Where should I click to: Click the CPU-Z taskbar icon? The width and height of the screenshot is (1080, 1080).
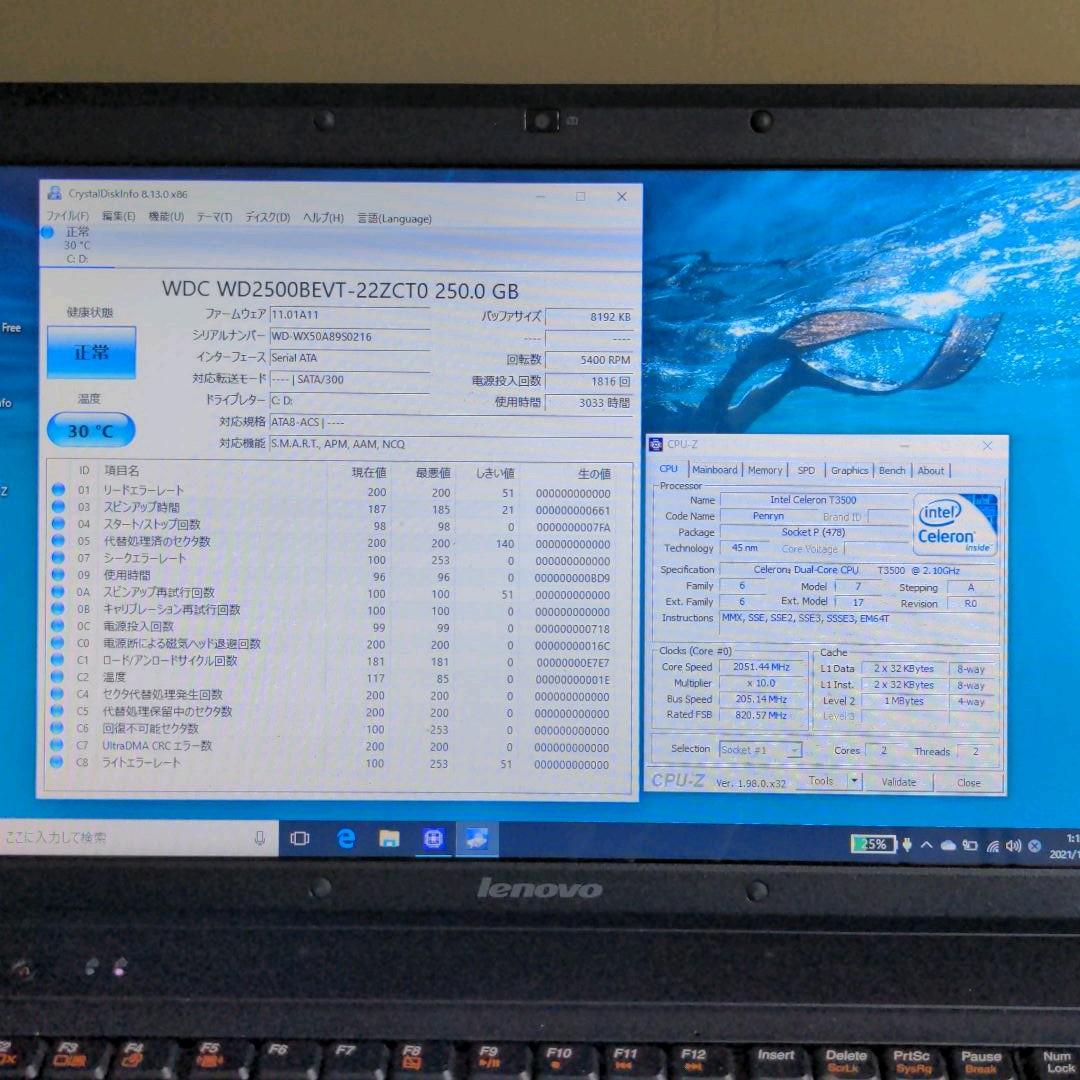433,838
